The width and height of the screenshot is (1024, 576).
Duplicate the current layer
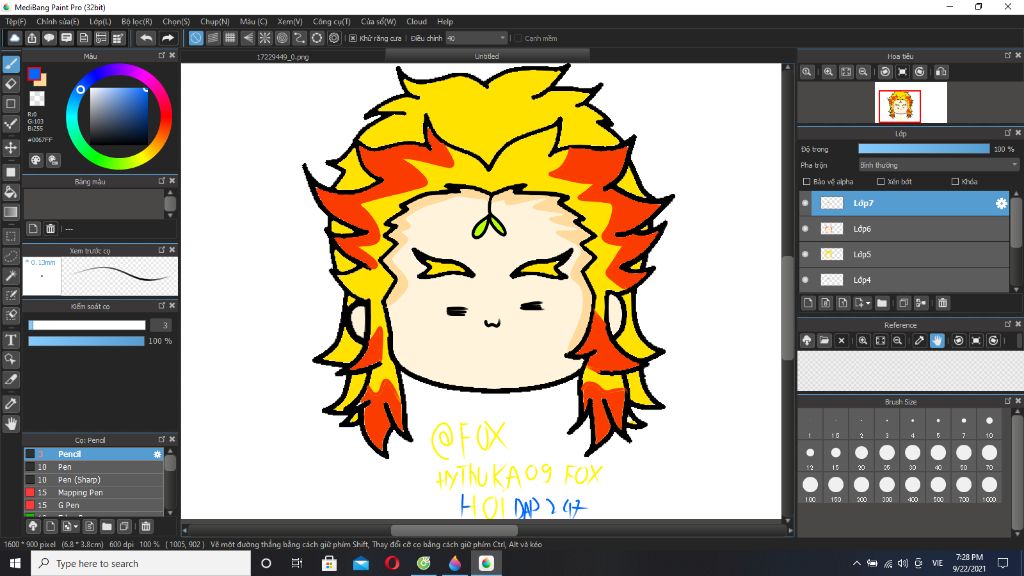(x=903, y=303)
